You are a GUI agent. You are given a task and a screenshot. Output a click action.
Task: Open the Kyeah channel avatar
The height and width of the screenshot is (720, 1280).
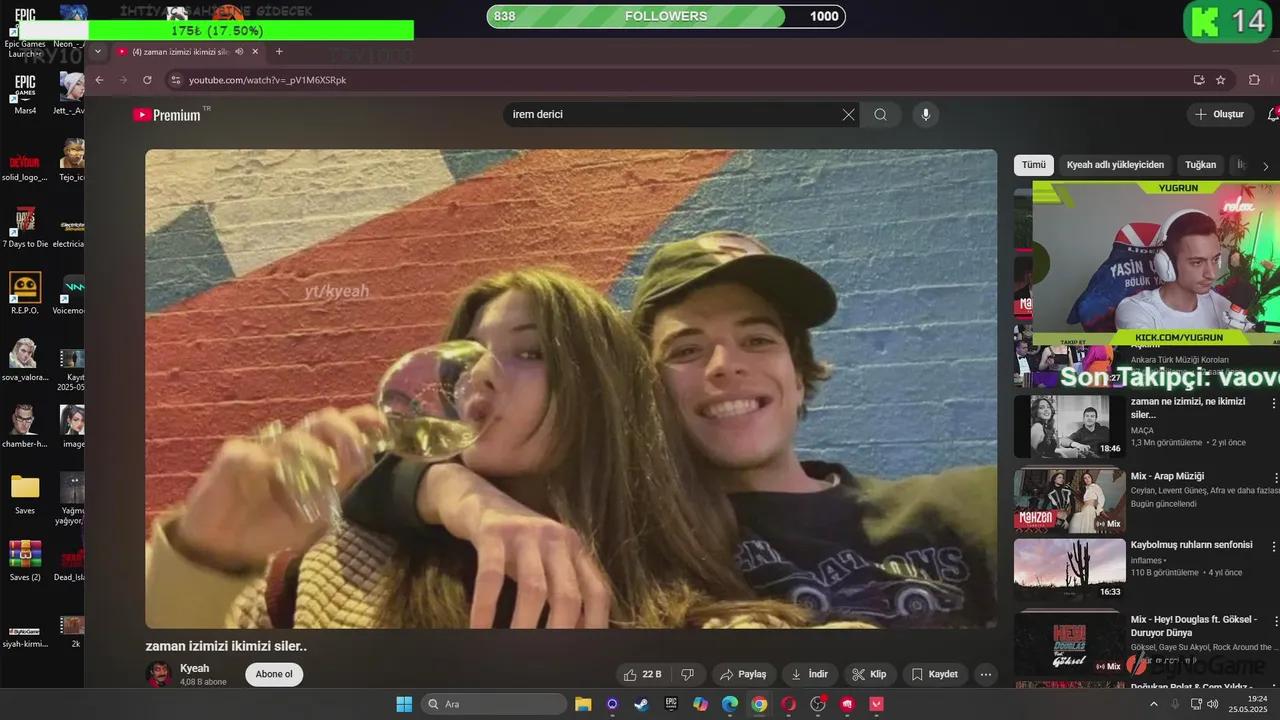pos(158,673)
